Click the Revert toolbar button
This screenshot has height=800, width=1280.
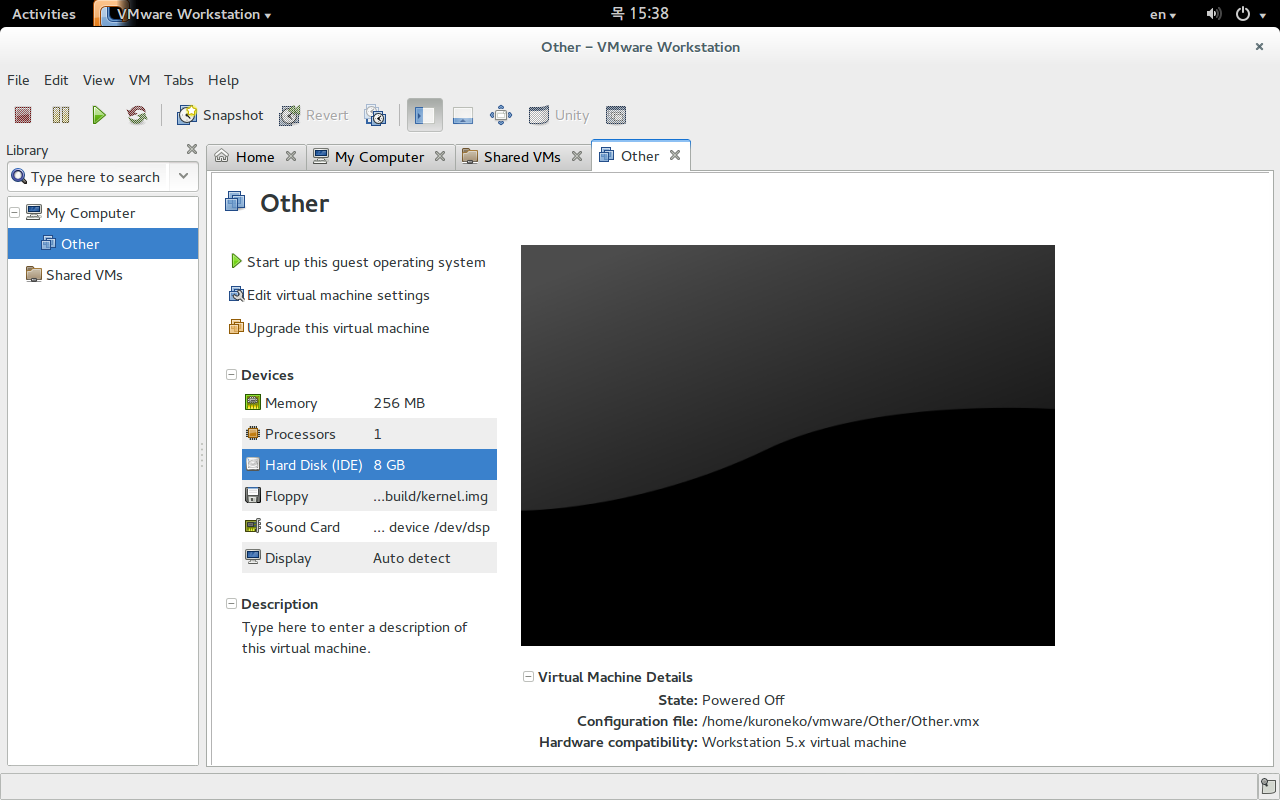[x=314, y=115]
